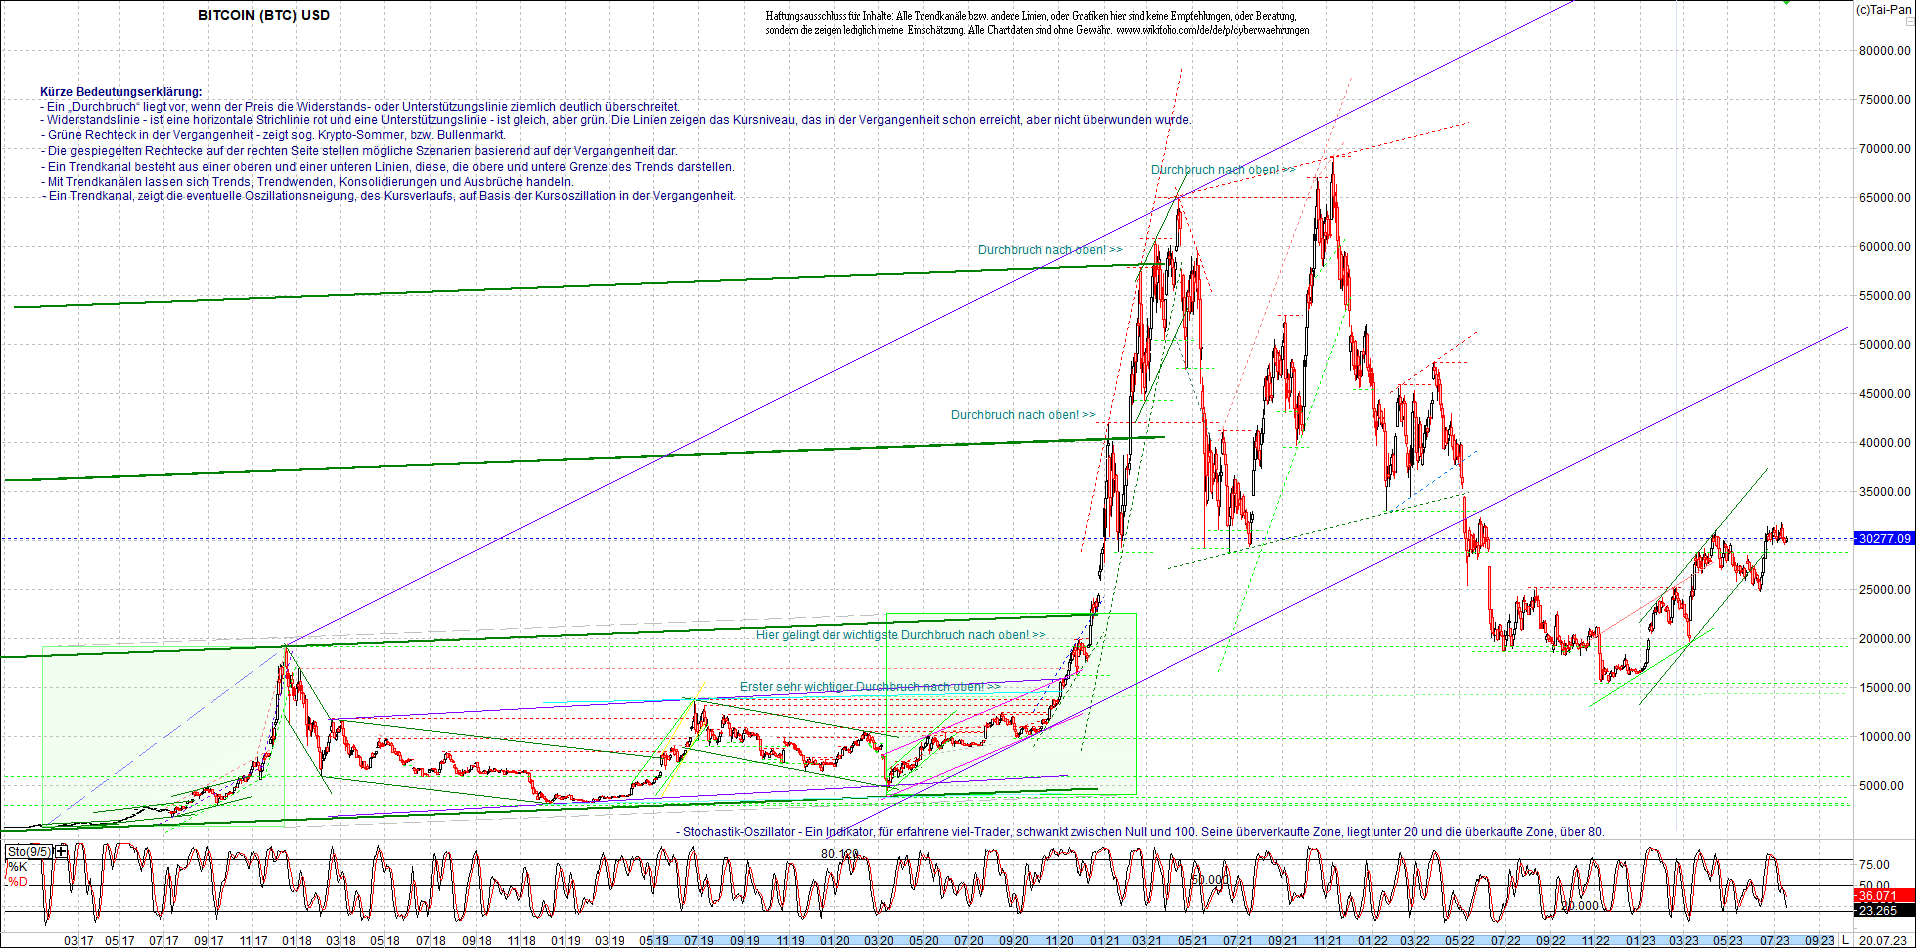This screenshot has height=948, width=1916.
Task: Select the %K line label
Action: coord(16,866)
